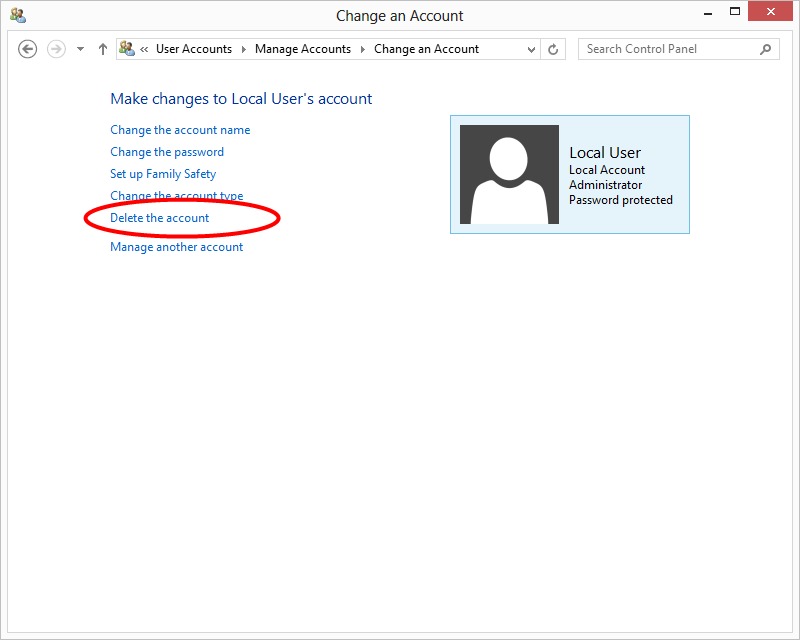800x640 pixels.
Task: Navigate to User Accounts breadcrumb
Action: pyautogui.click(x=194, y=49)
